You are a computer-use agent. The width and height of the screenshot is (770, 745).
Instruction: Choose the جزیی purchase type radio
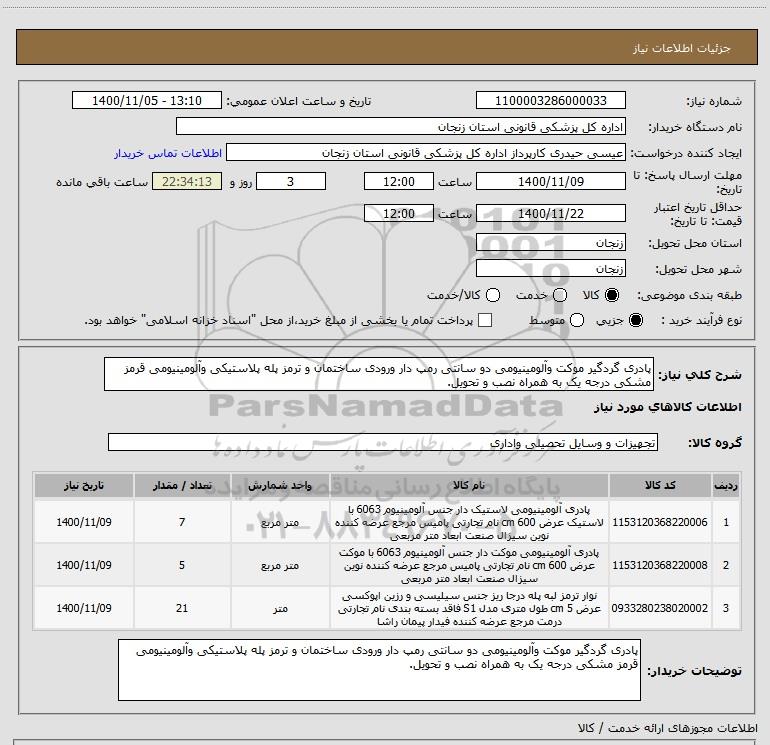pos(635,320)
